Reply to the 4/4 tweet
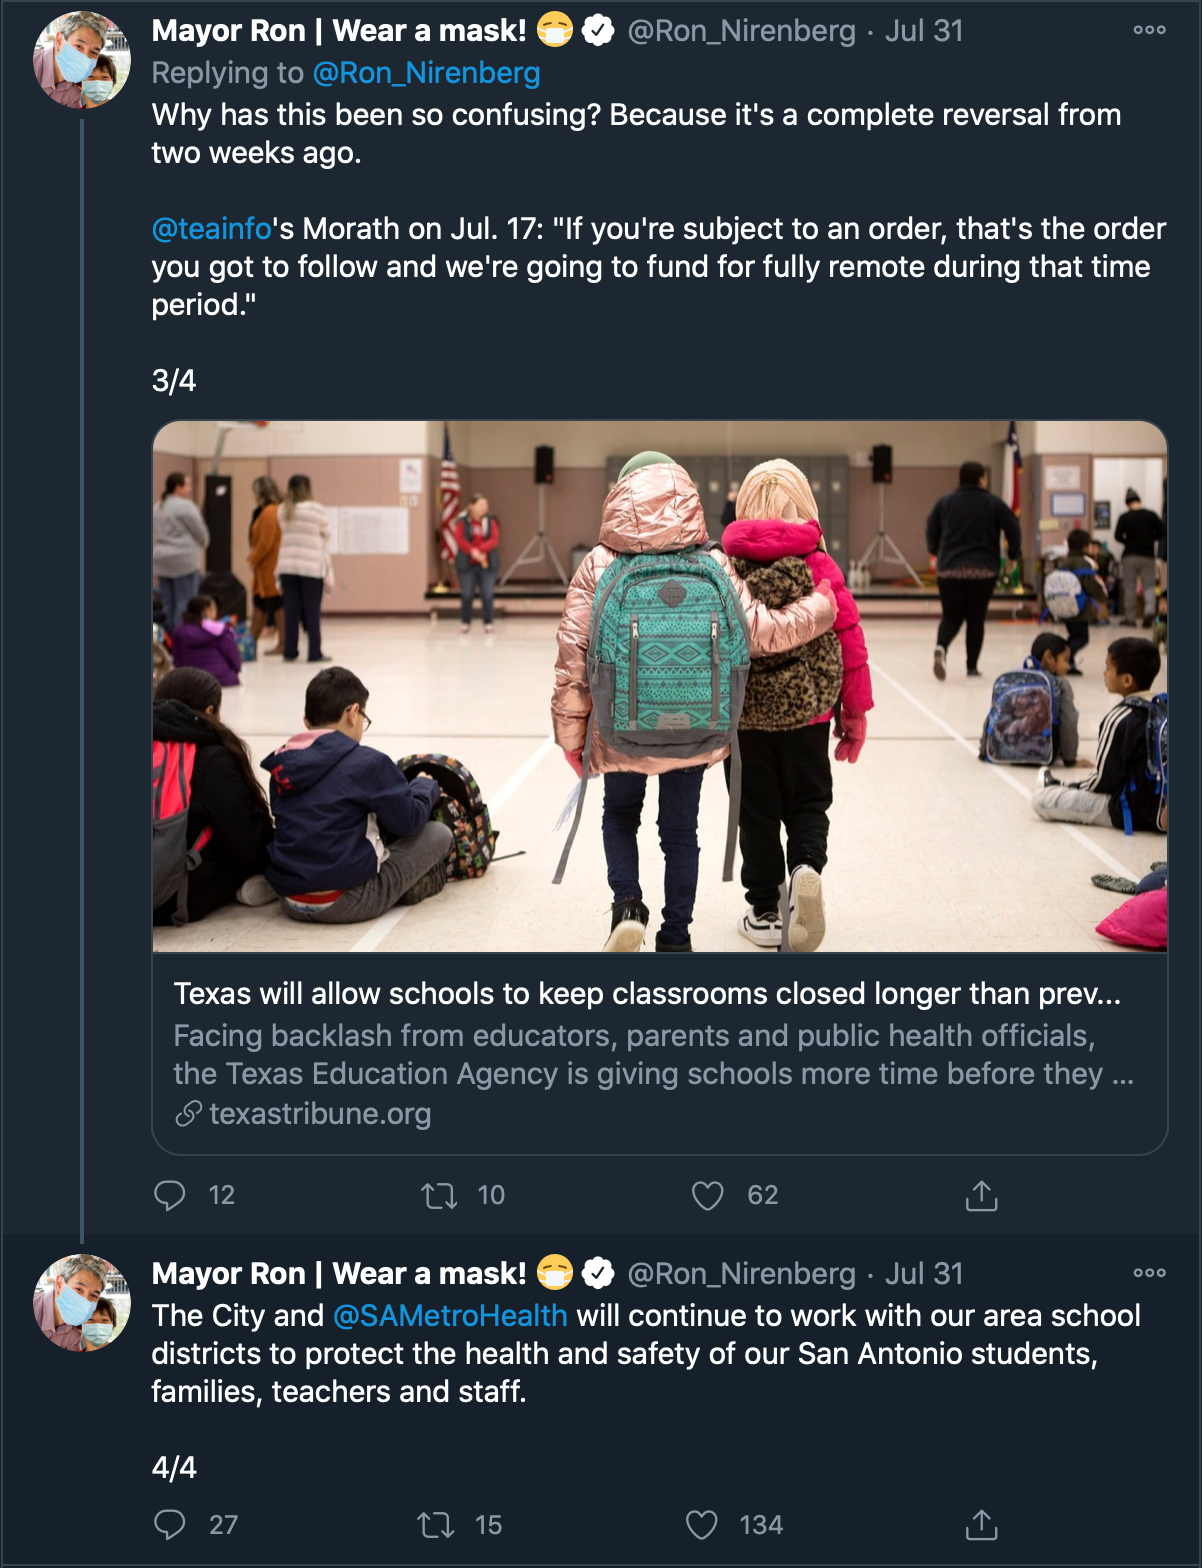The height and width of the screenshot is (1568, 1202). [170, 1524]
